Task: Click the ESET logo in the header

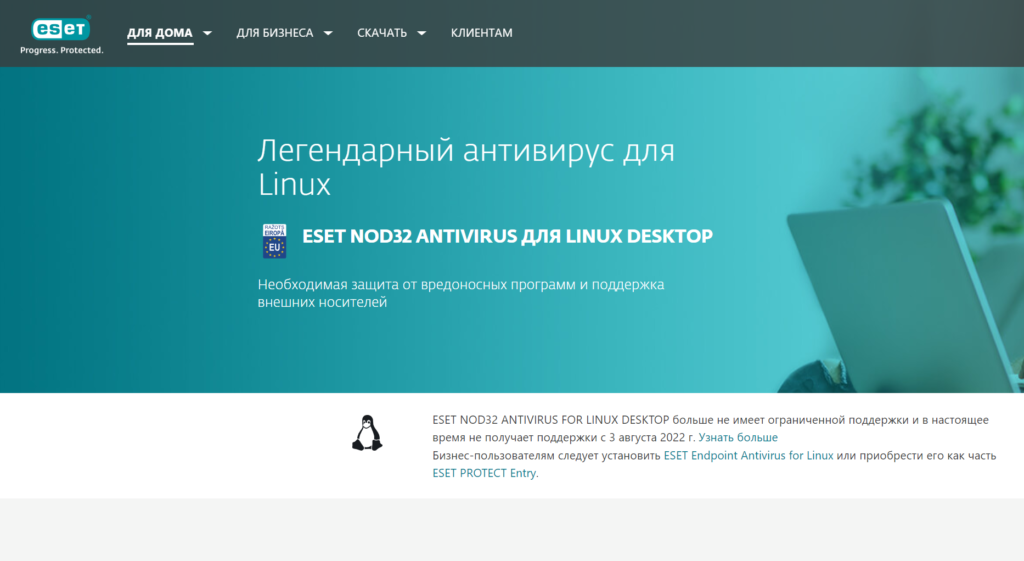Action: 61,29
